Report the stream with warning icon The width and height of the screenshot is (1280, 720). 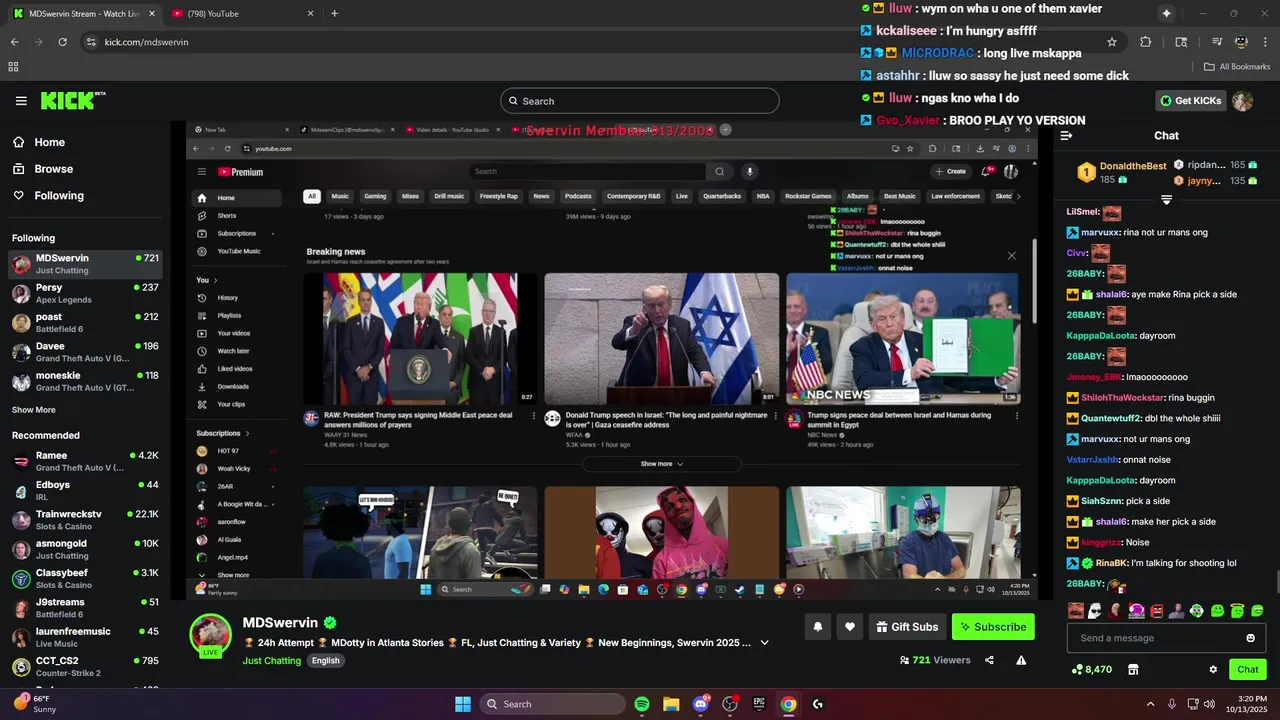tap(1021, 660)
